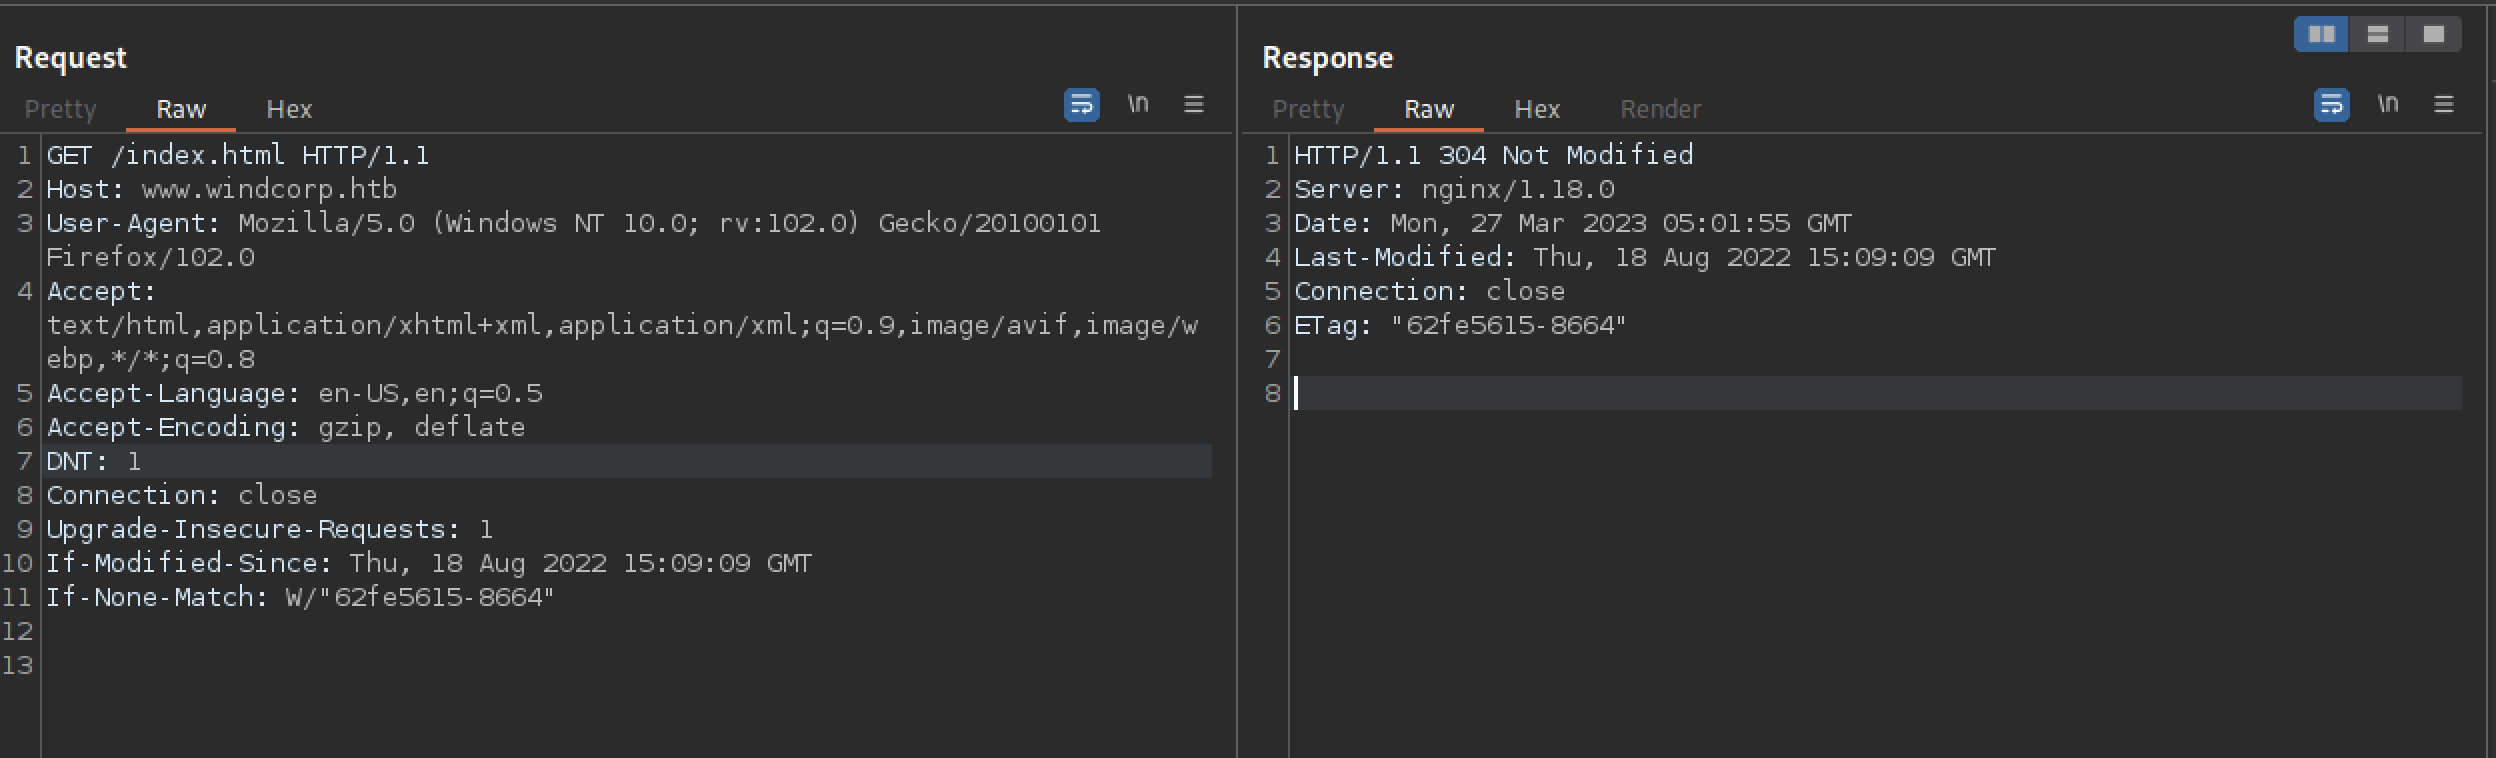Select the Raw tab in Request
The image size is (2496, 758).
(x=181, y=109)
